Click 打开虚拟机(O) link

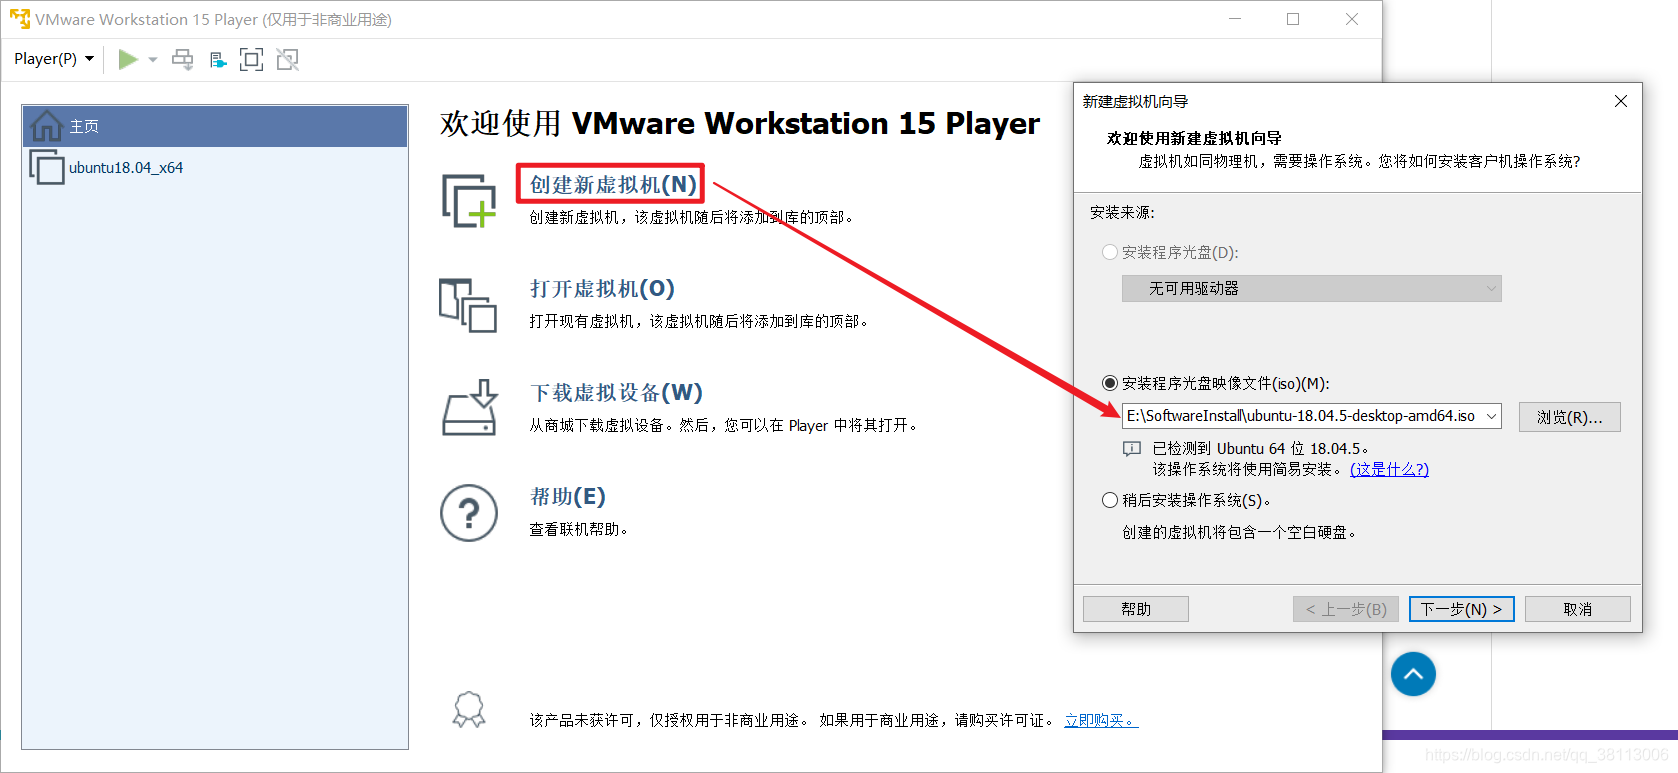602,289
